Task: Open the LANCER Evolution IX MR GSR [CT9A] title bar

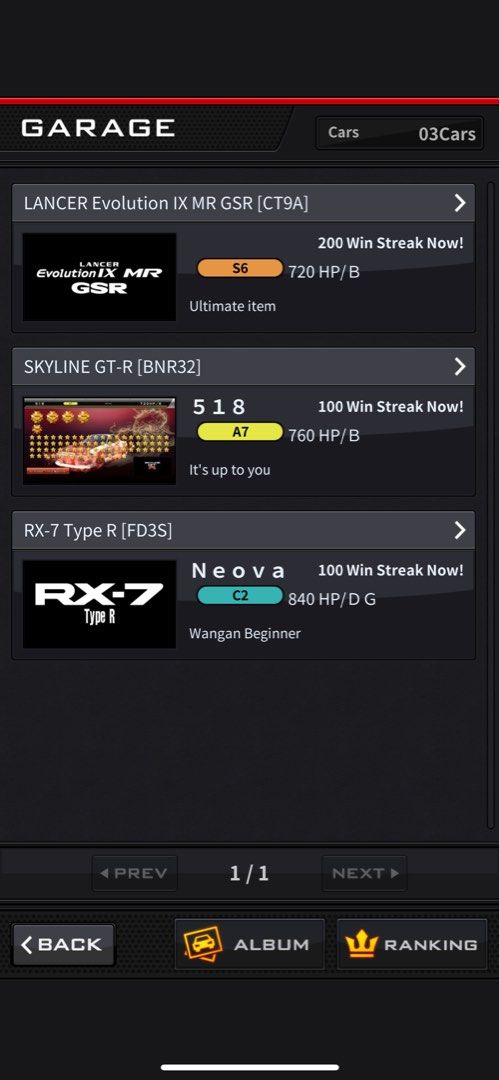Action: pos(243,202)
